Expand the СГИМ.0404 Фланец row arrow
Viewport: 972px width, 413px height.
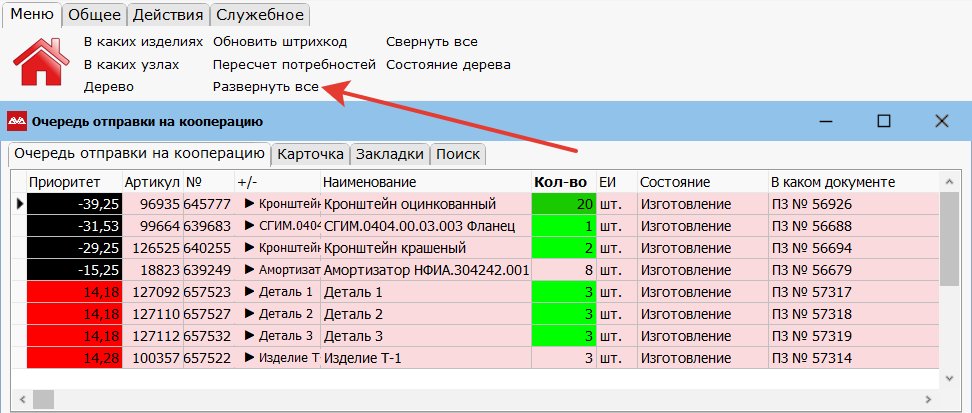coord(250,226)
